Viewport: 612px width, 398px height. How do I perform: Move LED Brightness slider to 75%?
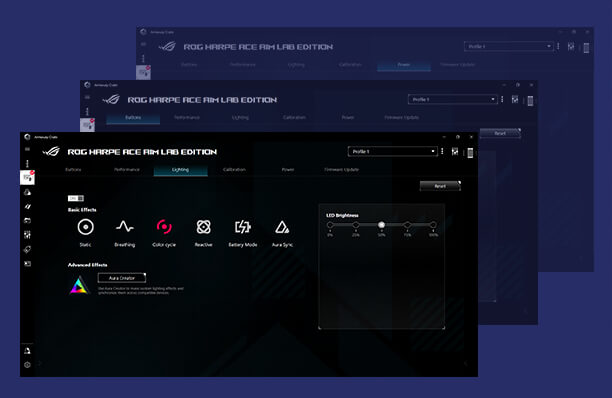407,225
